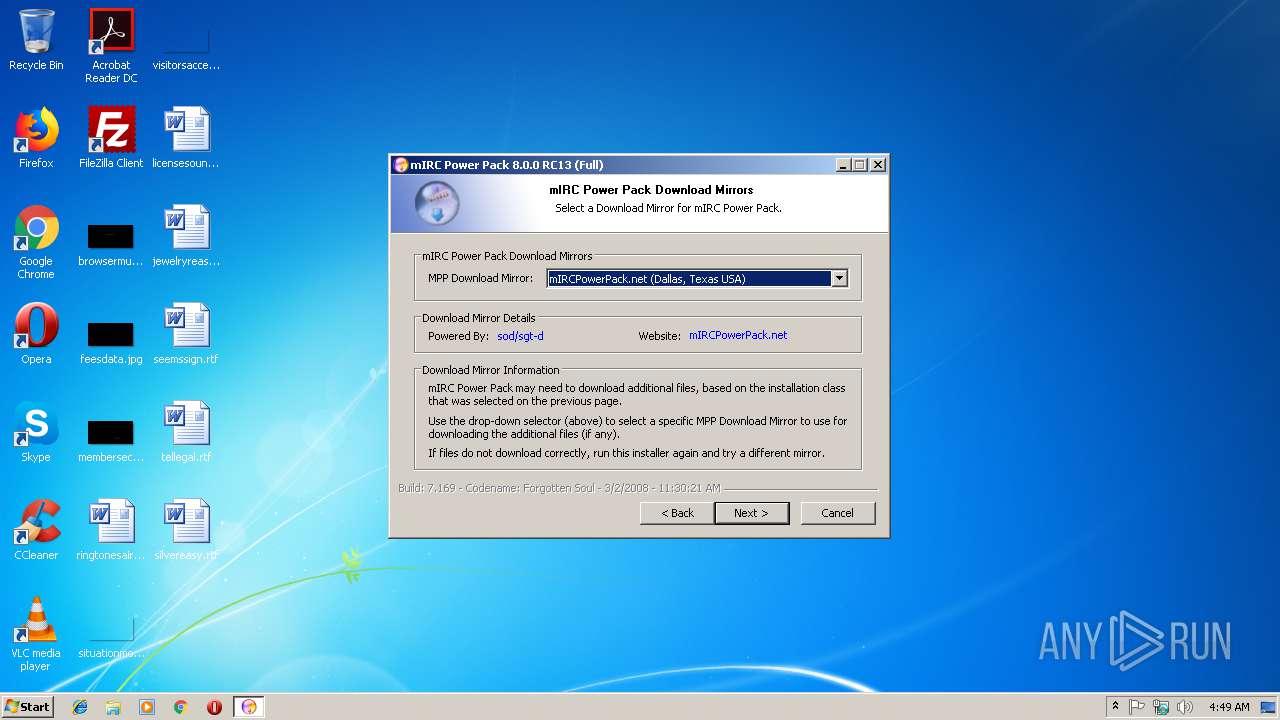The image size is (1280, 720).
Task: Open the network tray icon
Action: point(1161,707)
